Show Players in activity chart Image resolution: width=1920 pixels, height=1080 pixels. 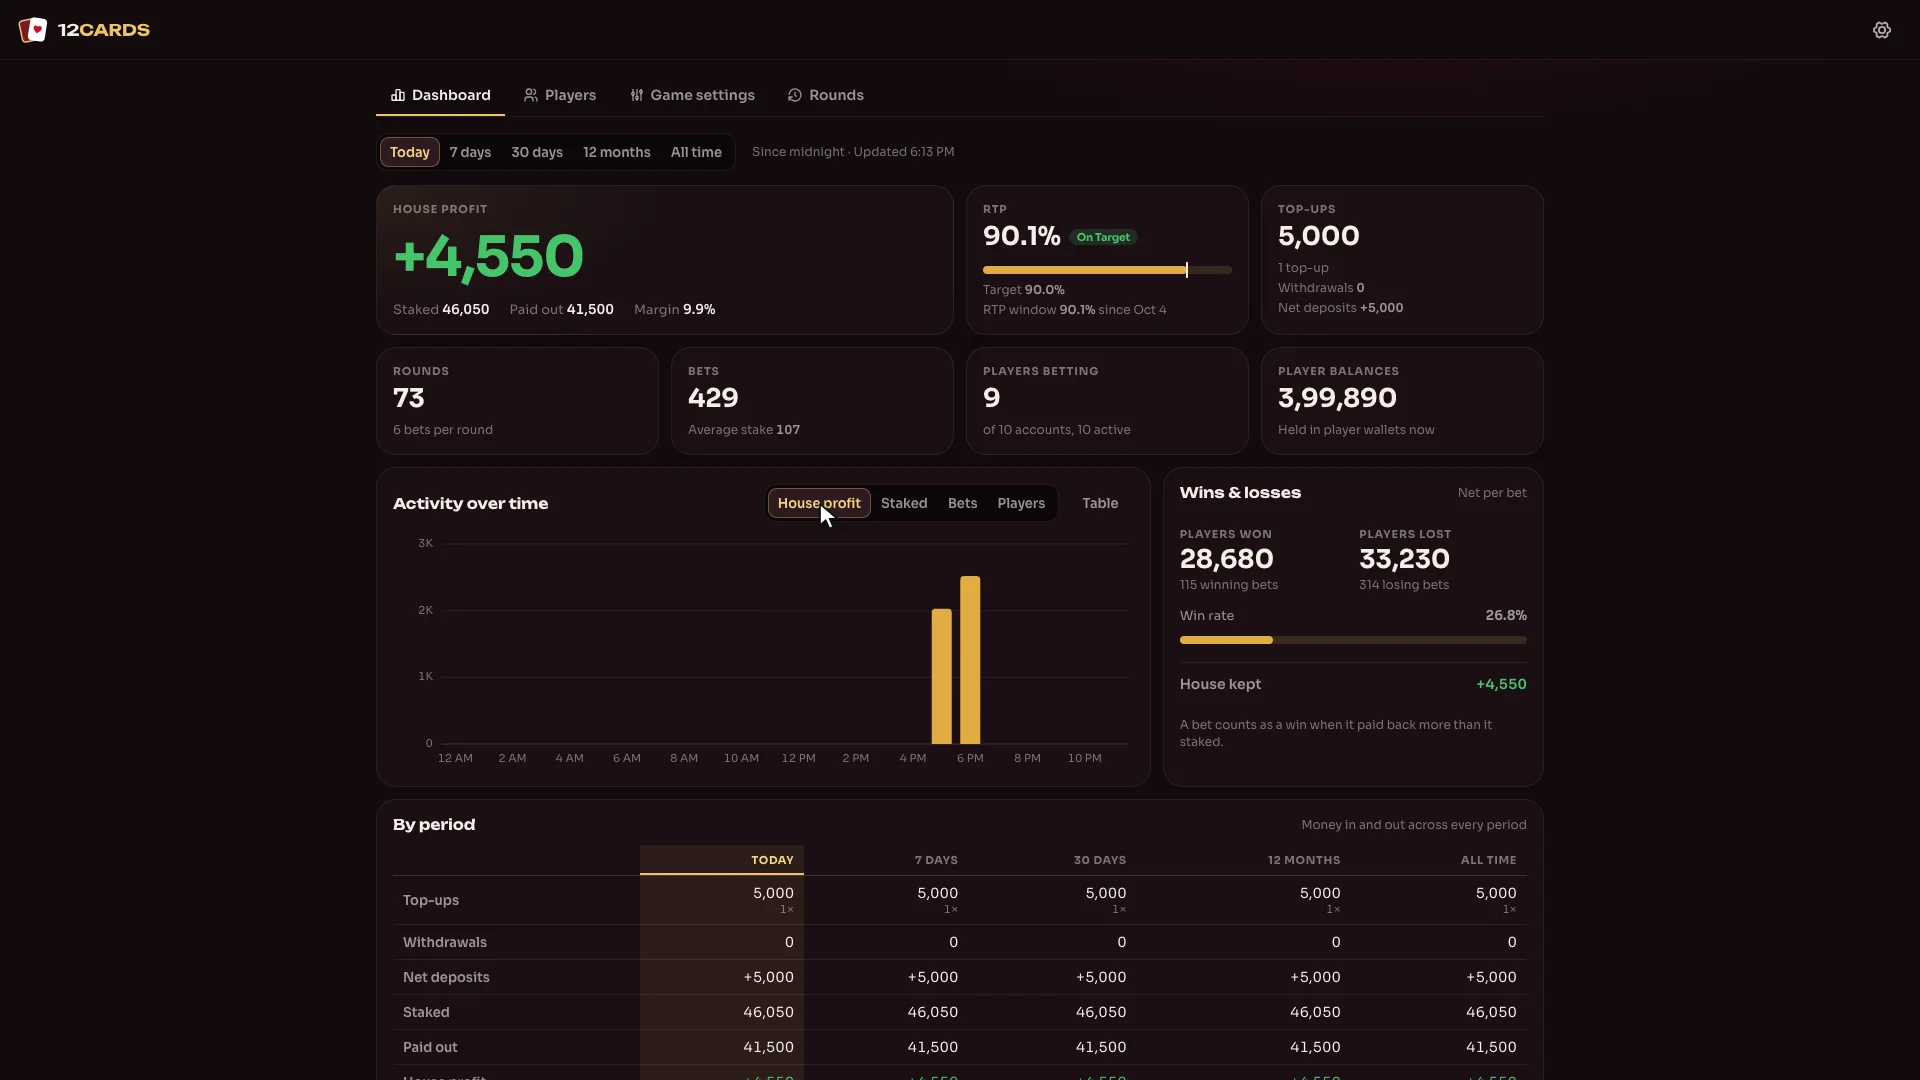tap(1021, 503)
